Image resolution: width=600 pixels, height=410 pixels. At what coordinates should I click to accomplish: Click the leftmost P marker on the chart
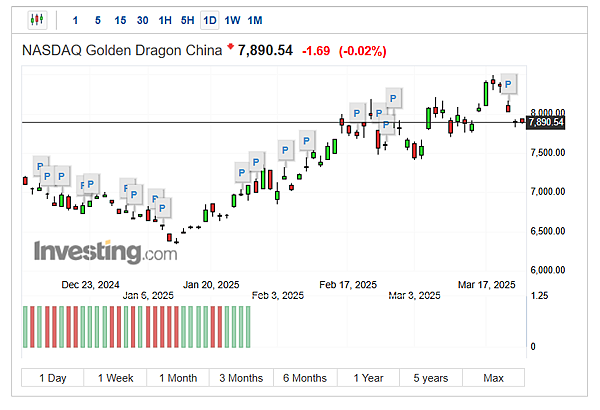pyautogui.click(x=40, y=164)
